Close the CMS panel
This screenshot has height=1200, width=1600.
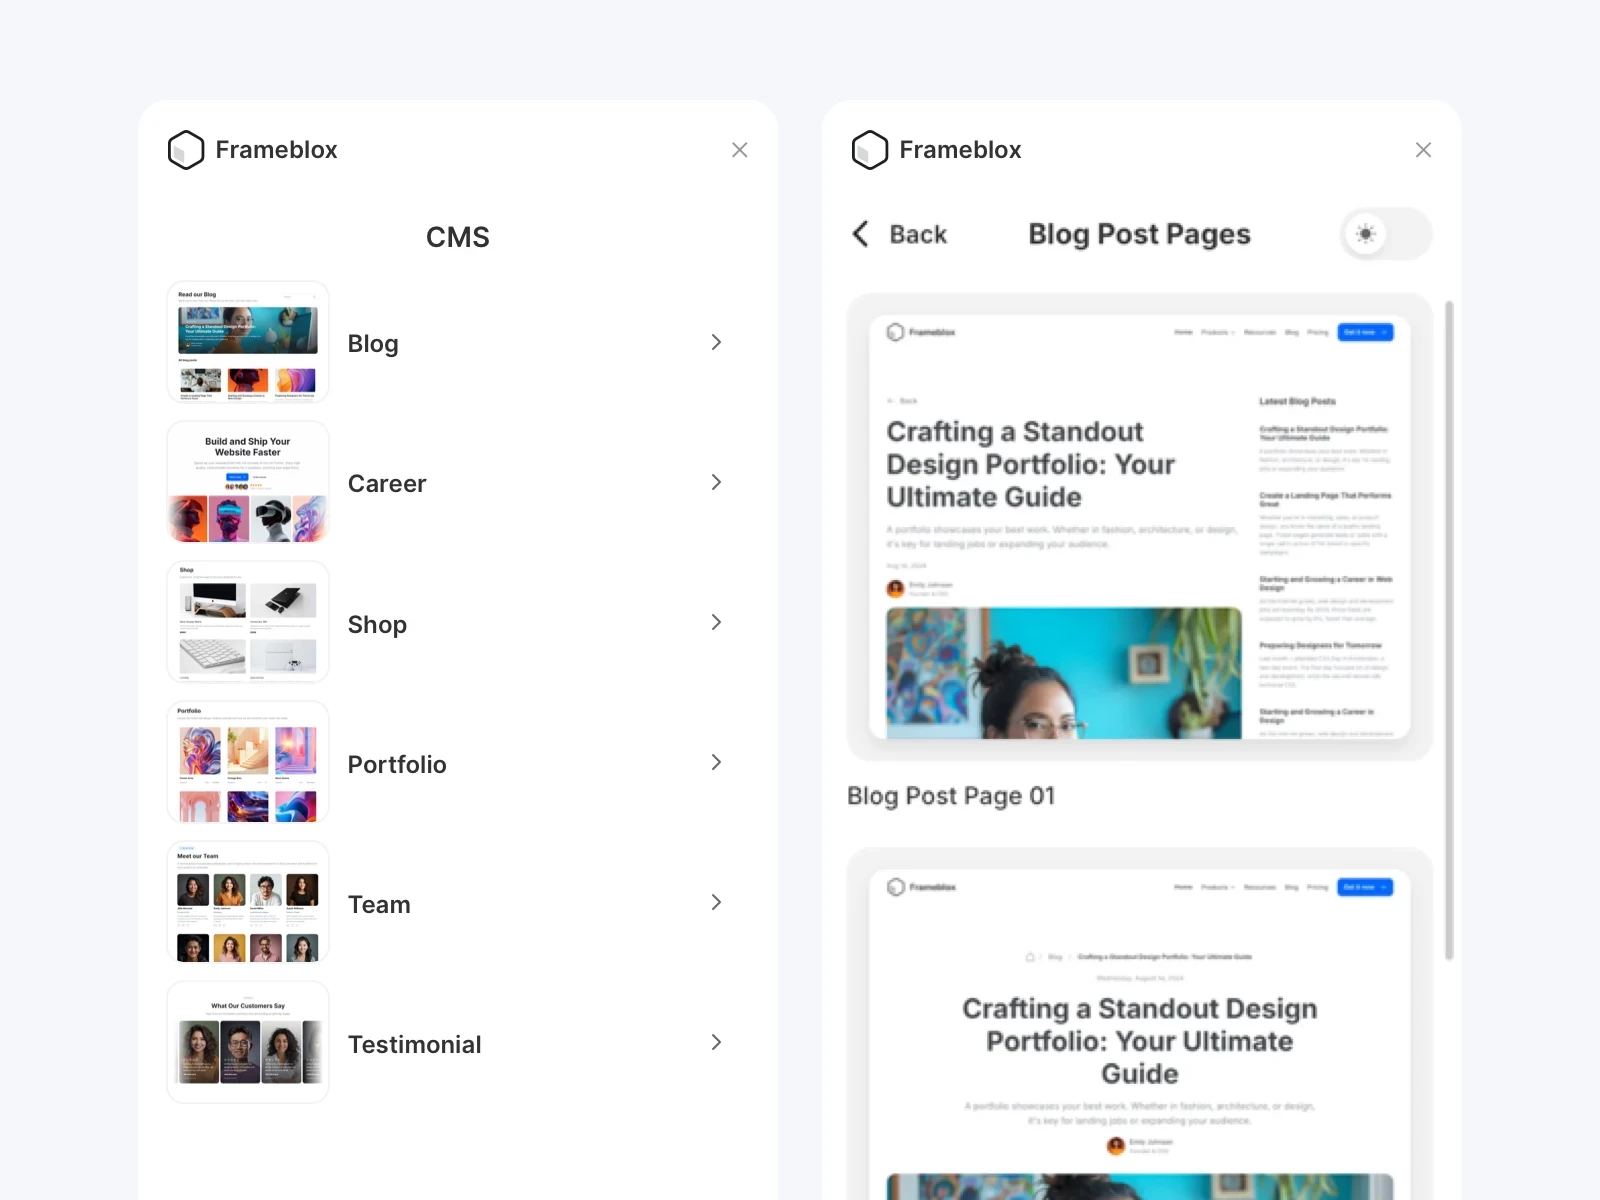click(x=740, y=150)
